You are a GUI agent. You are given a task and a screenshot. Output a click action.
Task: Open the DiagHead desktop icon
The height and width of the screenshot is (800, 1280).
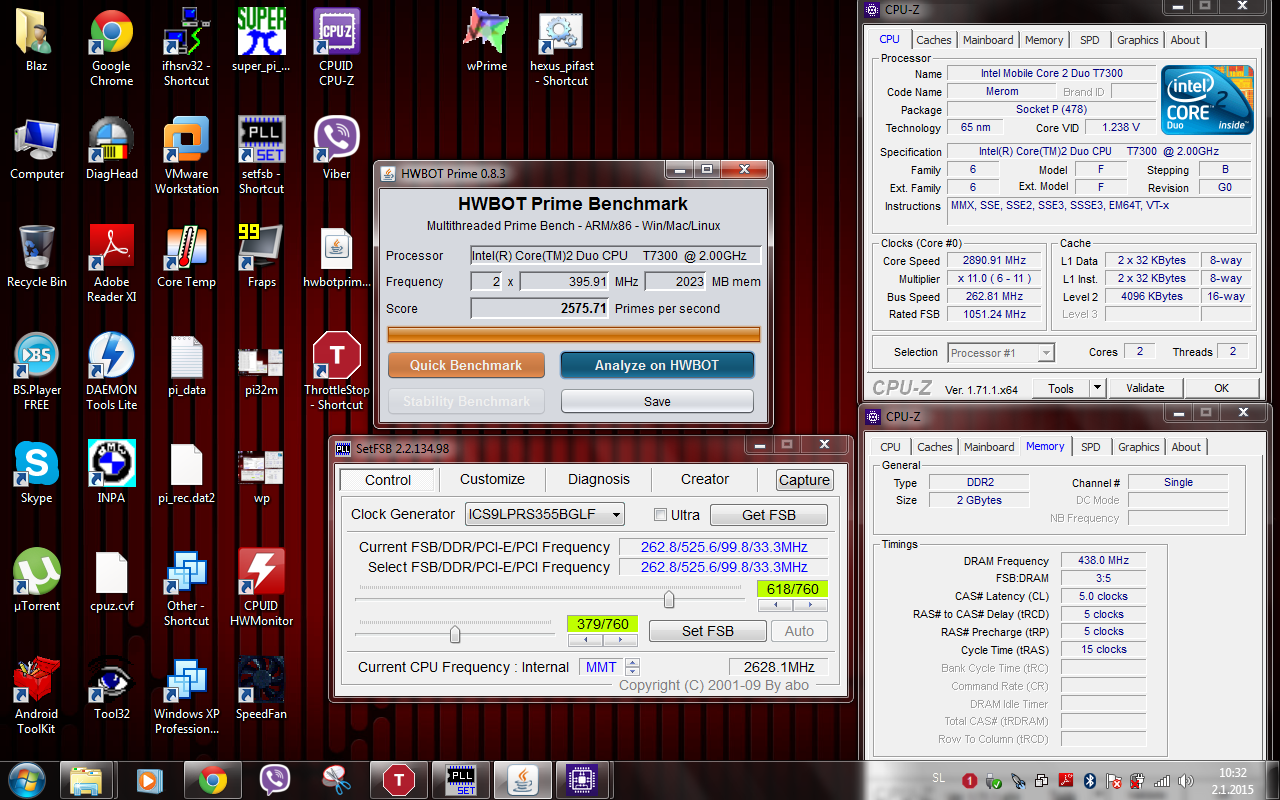111,148
